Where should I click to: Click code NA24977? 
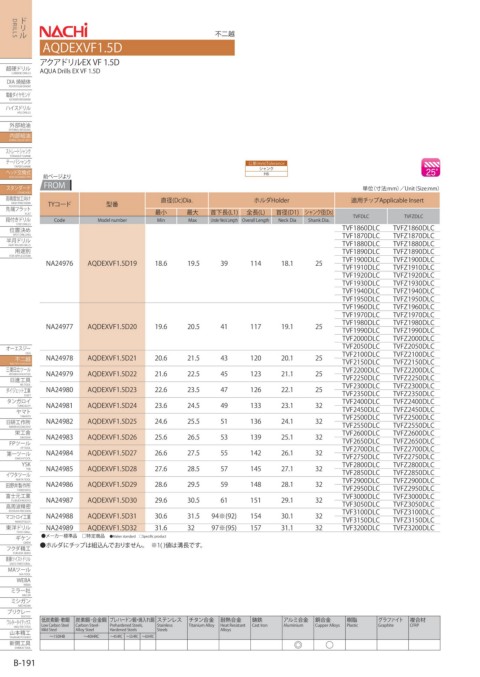(59, 327)
